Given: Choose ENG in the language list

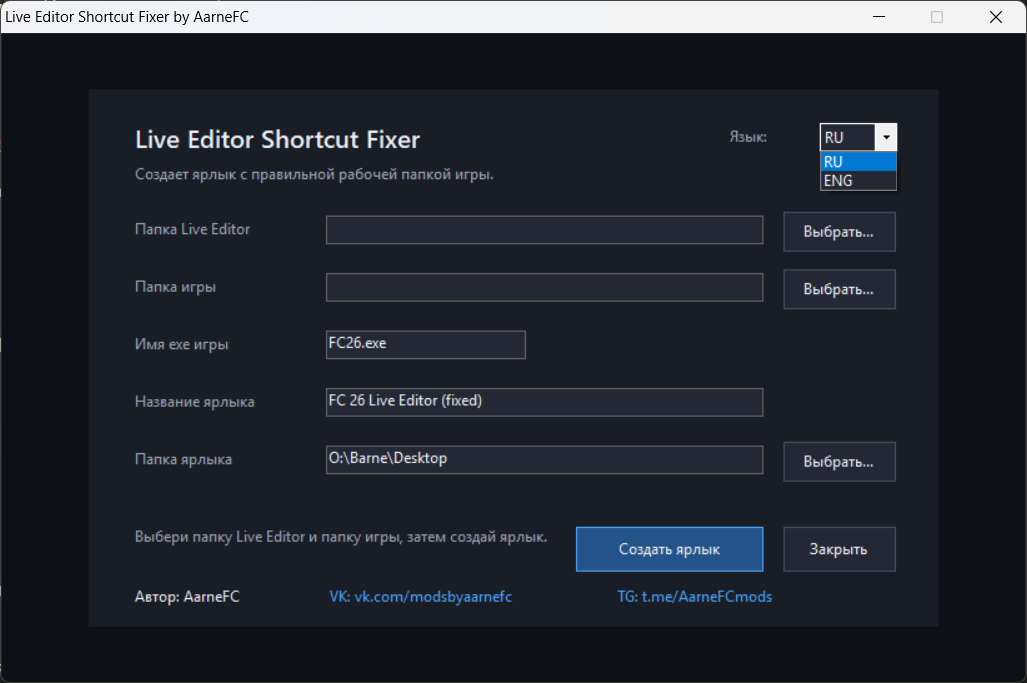Looking at the screenshot, I should [858, 181].
